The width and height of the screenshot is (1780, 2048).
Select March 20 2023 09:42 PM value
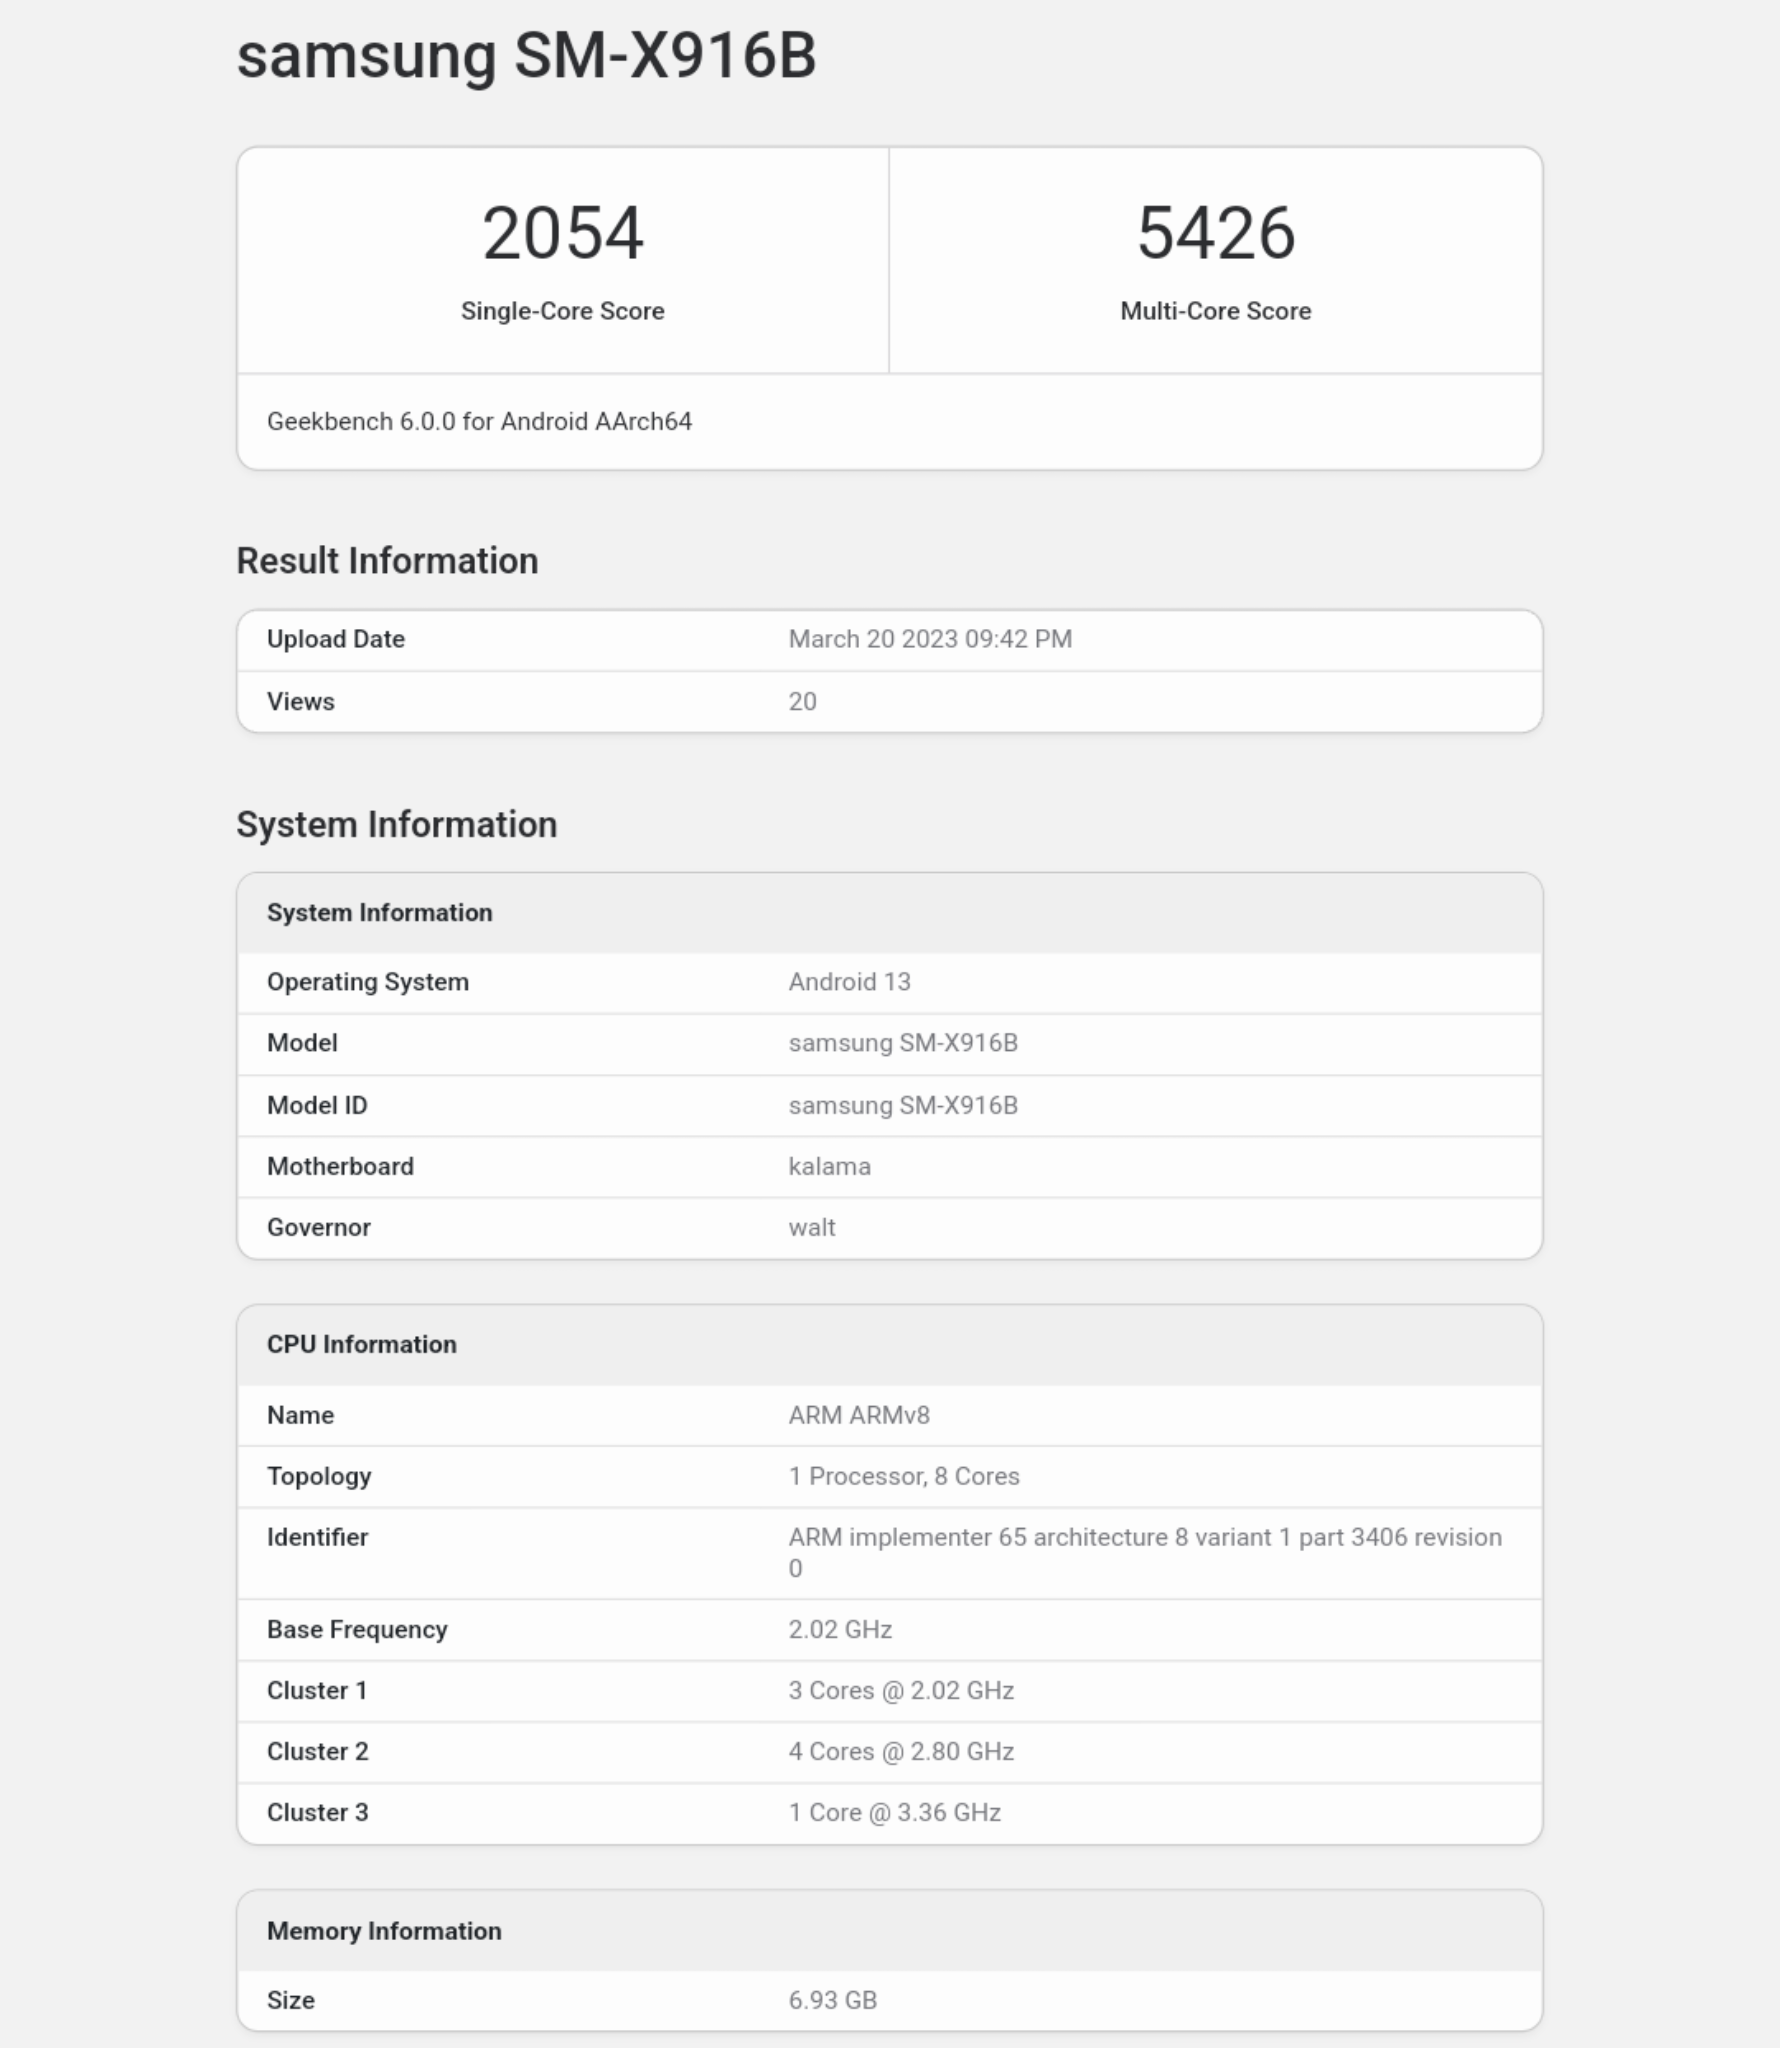[x=930, y=639]
